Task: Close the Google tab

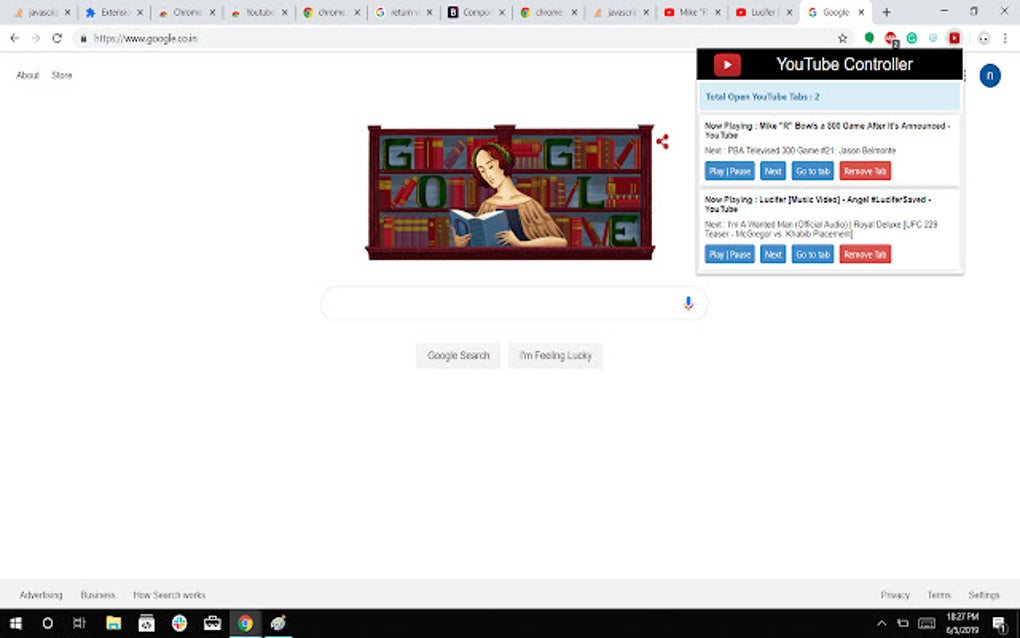Action: pyautogui.click(x=861, y=12)
